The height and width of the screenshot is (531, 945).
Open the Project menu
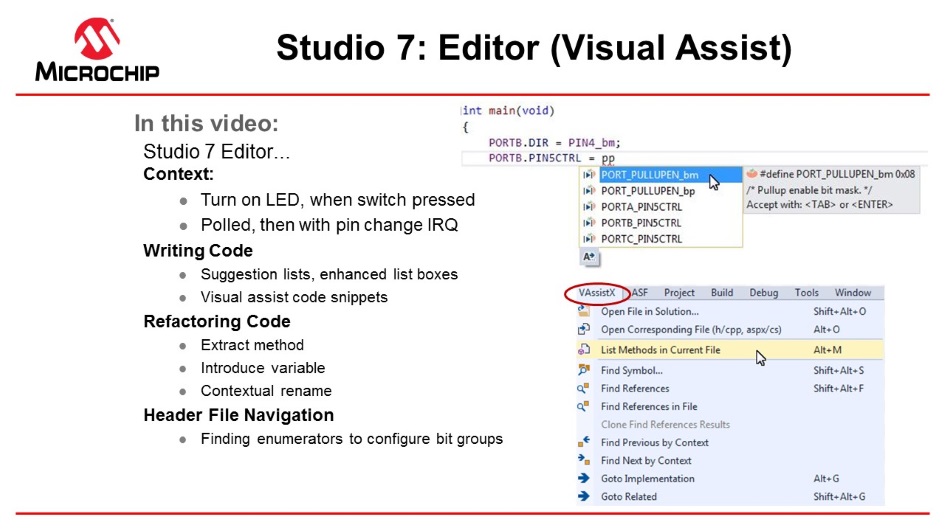tap(679, 293)
